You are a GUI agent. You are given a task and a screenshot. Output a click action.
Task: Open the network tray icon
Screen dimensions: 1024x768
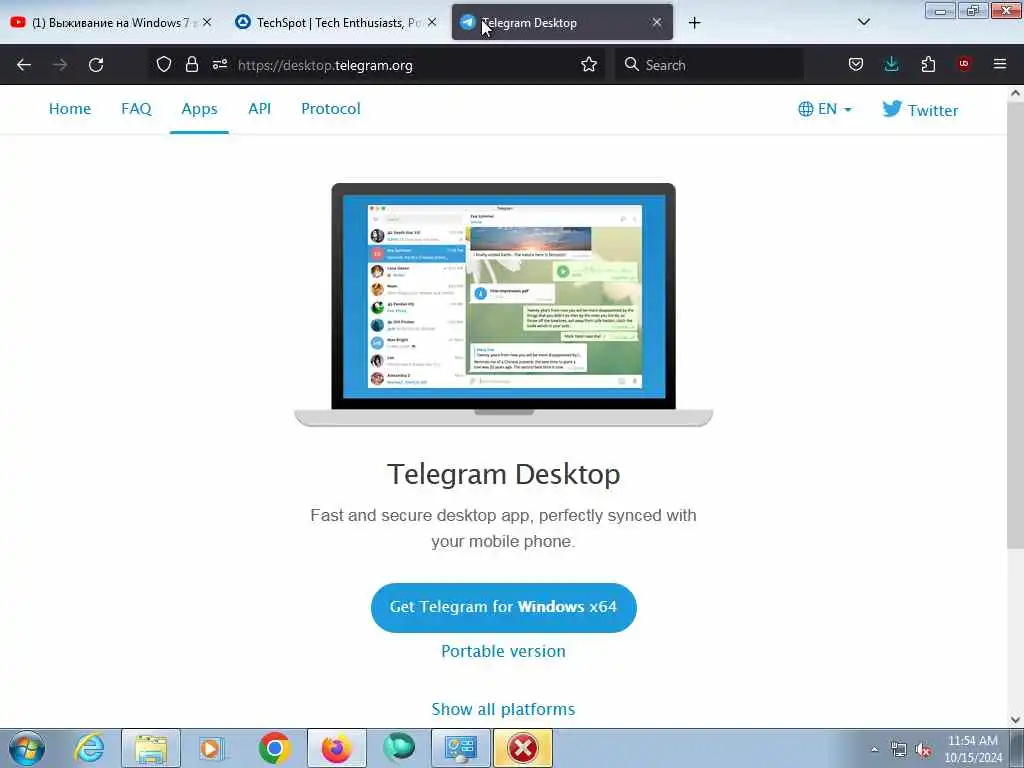(899, 750)
